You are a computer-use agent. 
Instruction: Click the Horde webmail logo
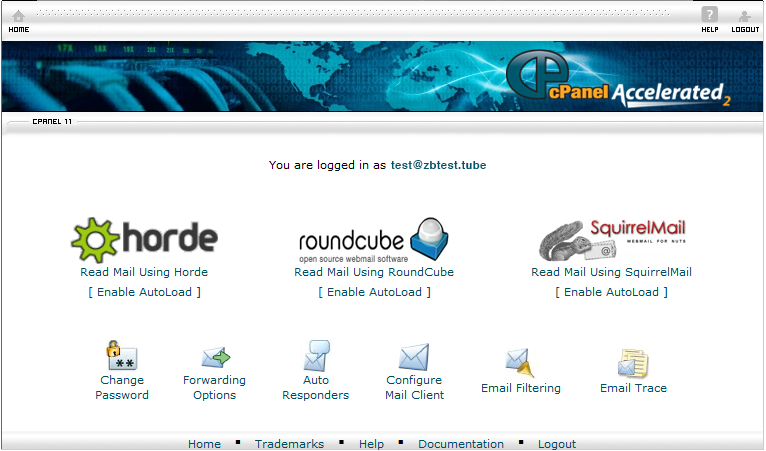pyautogui.click(x=144, y=240)
